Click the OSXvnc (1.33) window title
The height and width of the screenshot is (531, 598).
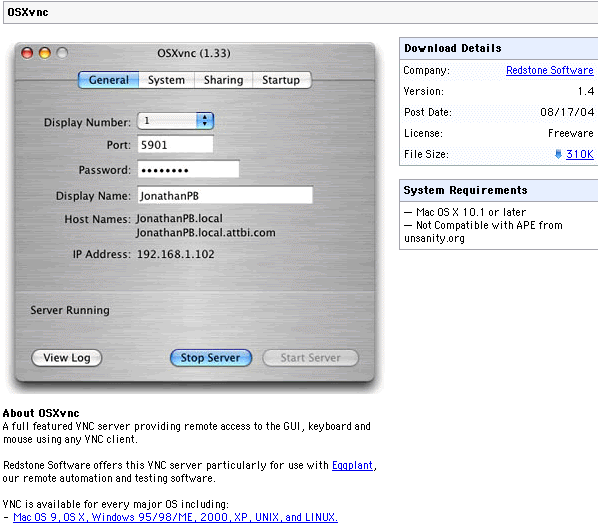194,53
